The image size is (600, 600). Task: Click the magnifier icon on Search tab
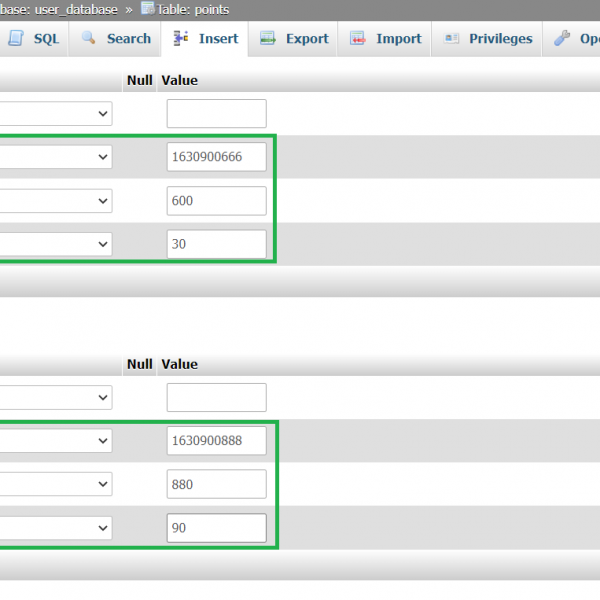(x=90, y=39)
